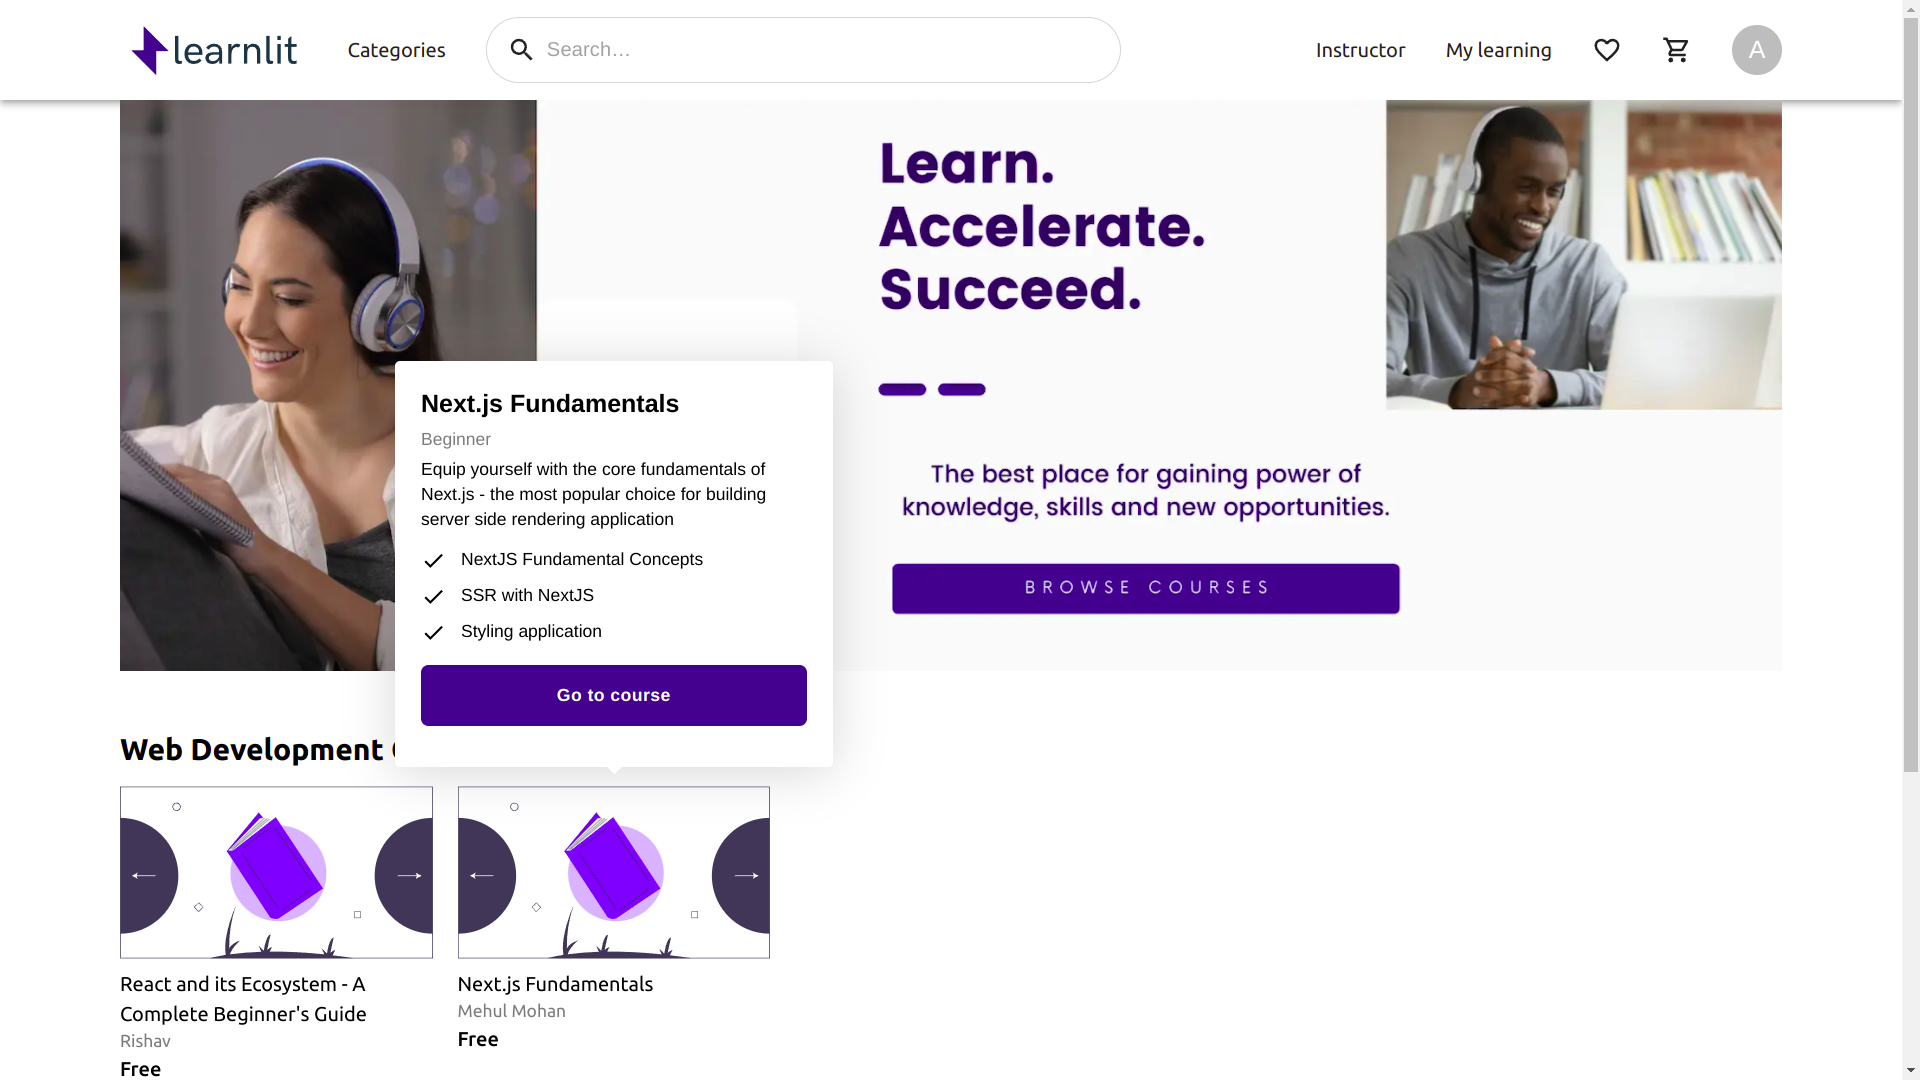Screen dimensions: 1920x1080
Task: Select the React course thumbnail
Action: point(276,872)
